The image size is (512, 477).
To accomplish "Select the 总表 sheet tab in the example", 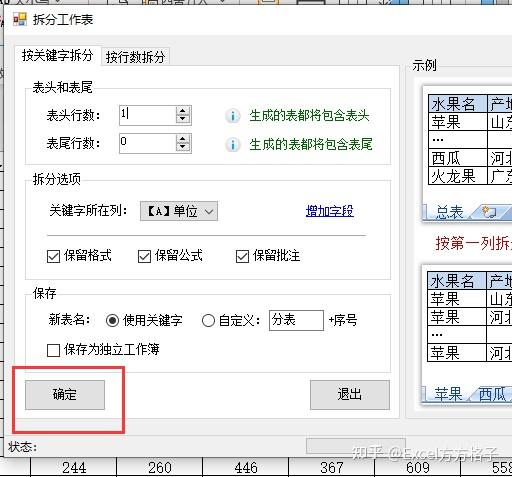I will pyautogui.click(x=449, y=212).
